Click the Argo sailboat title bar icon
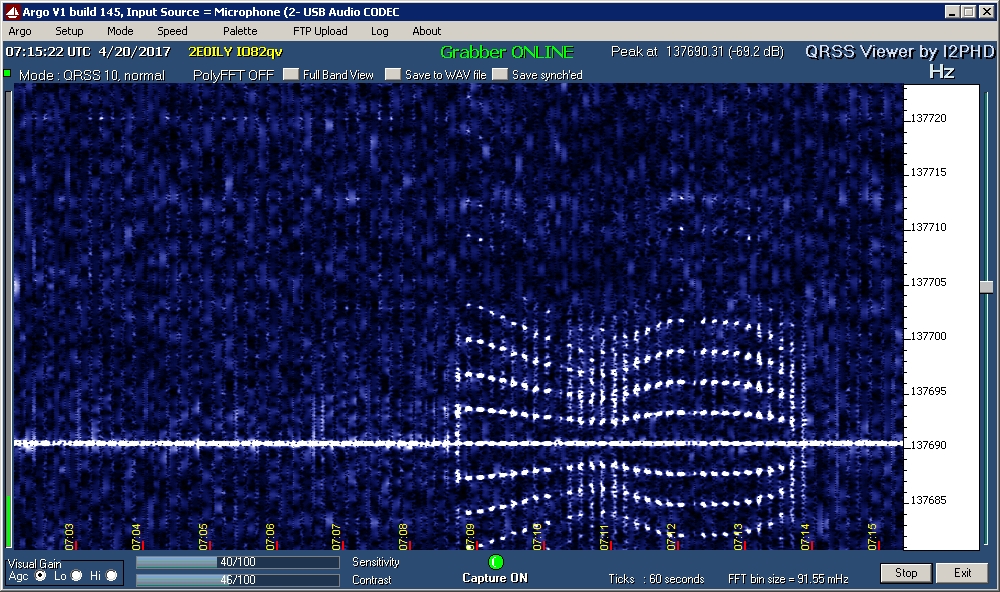Screen dimensions: 1000x592 click(12, 11)
